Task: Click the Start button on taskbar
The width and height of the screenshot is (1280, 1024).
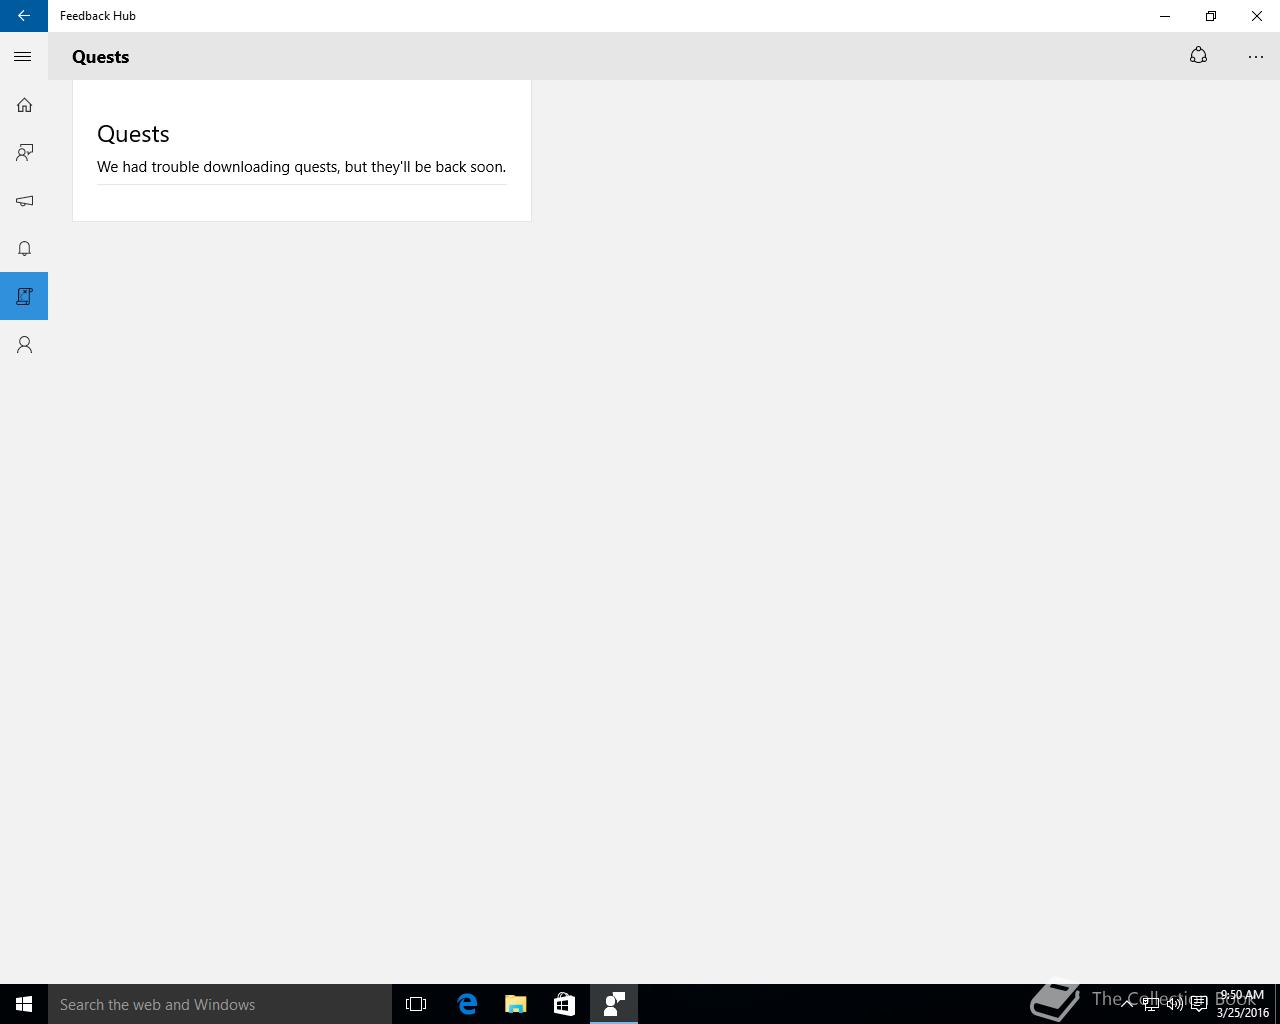Action: pos(24,1004)
